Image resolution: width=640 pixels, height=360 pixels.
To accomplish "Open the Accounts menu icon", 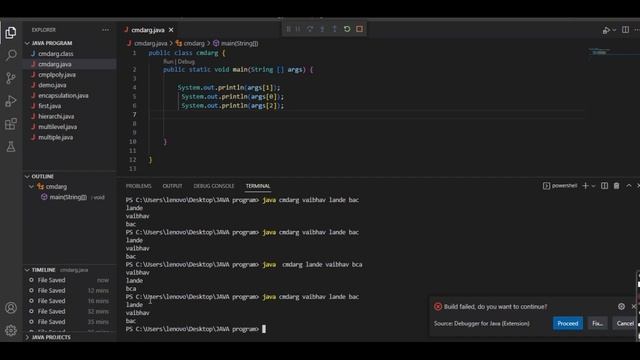I will tap(11, 308).
